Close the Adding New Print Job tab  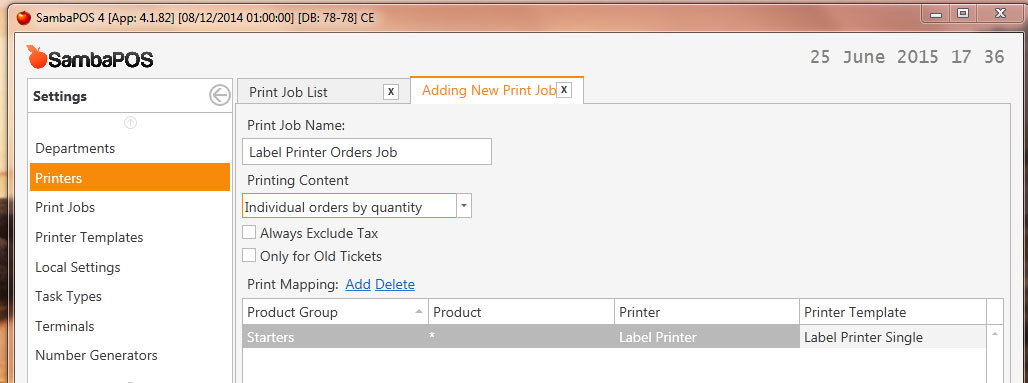564,90
